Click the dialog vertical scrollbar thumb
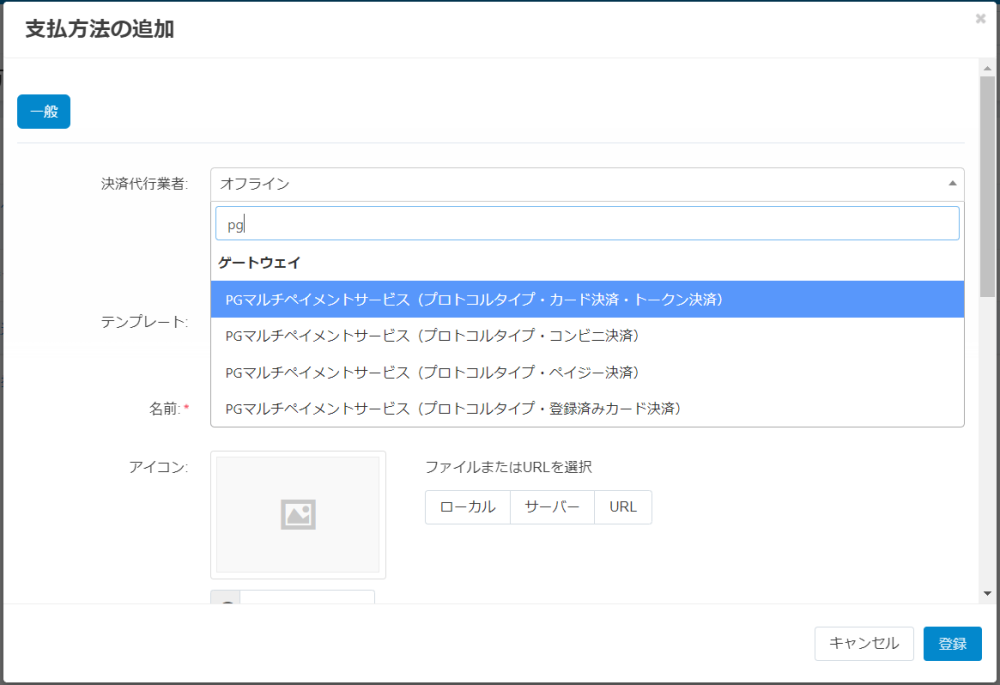1000x685 pixels. pyautogui.click(x=987, y=186)
